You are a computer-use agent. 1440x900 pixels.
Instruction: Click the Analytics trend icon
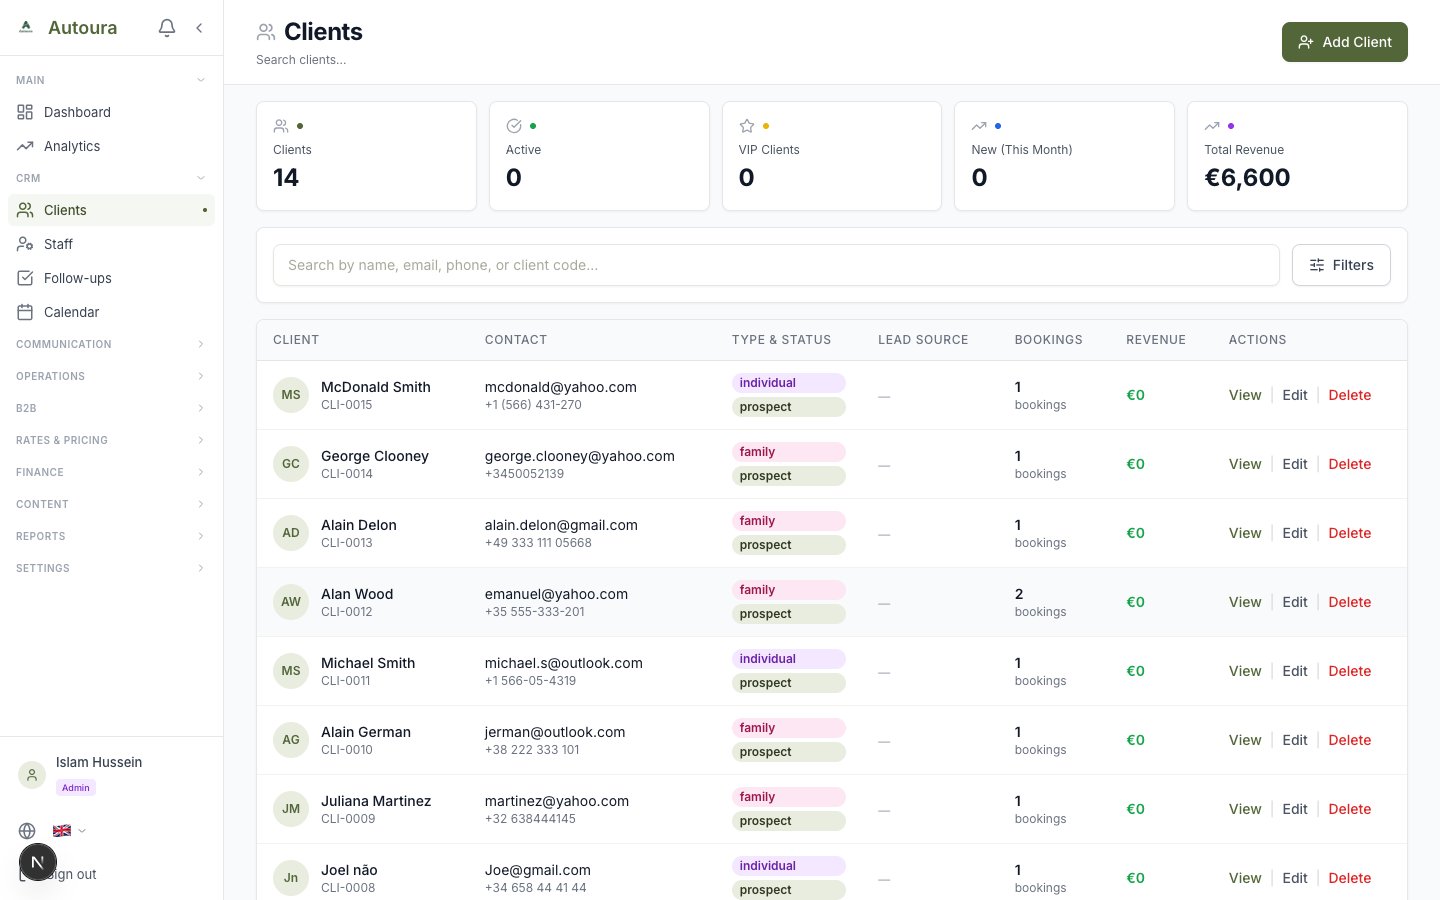tap(25, 146)
